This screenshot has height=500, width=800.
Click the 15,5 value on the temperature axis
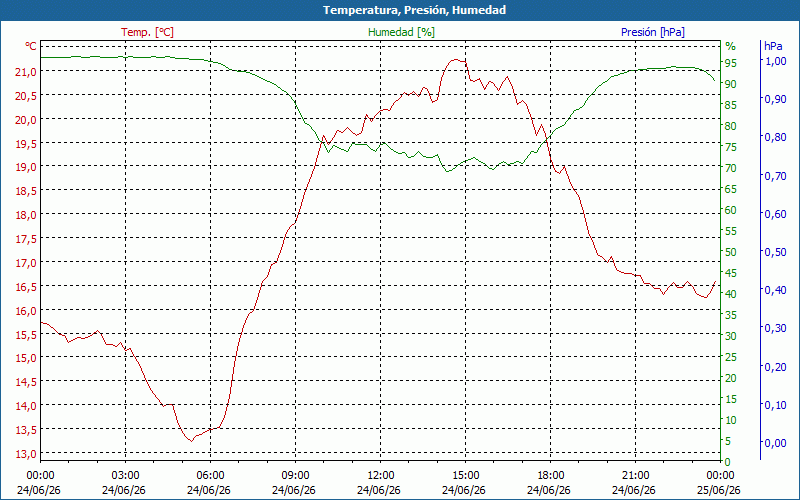[x=26, y=335]
